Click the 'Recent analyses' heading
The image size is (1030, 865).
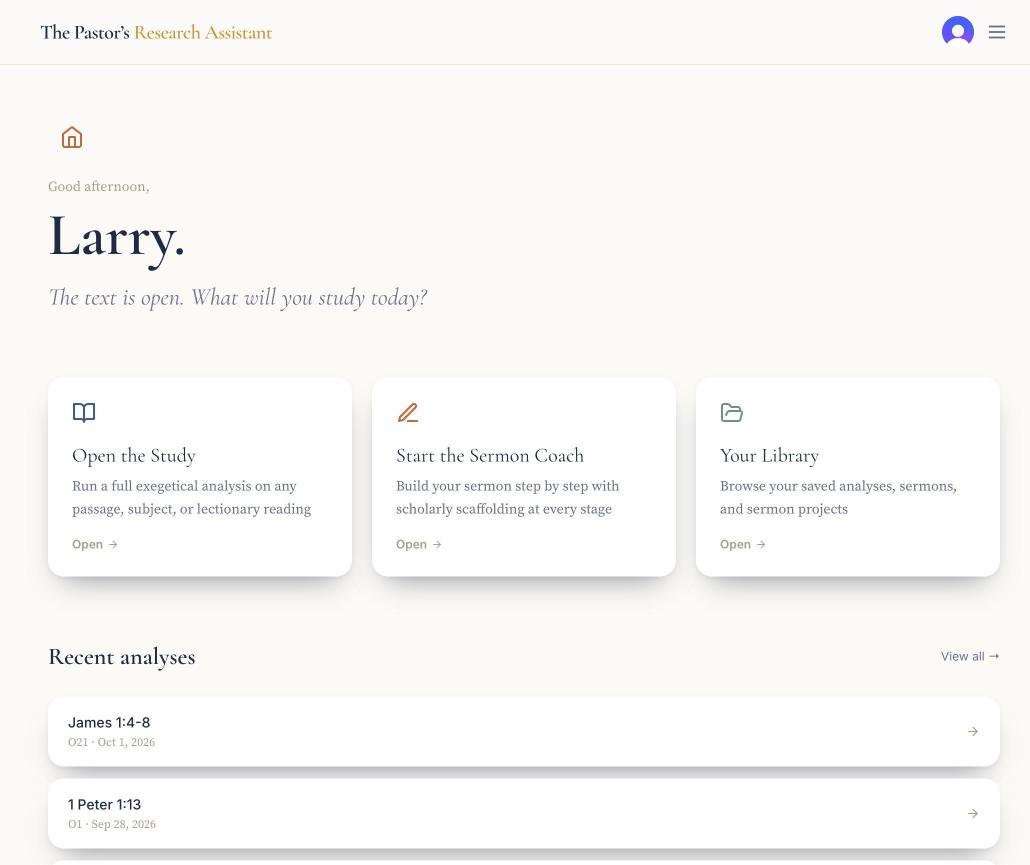pos(122,657)
